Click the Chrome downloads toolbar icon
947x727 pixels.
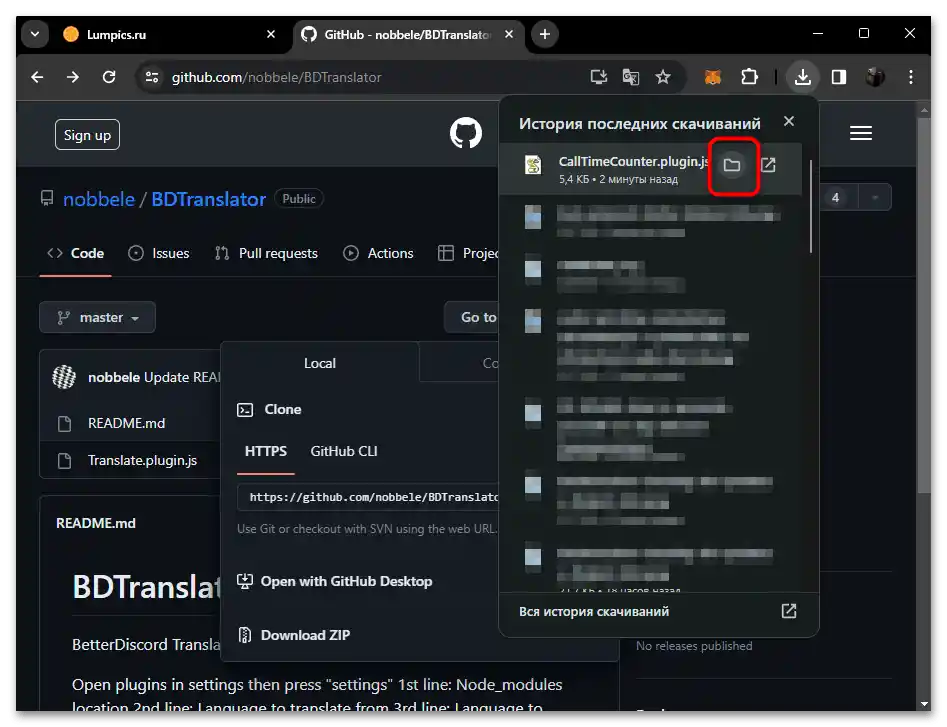coord(803,77)
